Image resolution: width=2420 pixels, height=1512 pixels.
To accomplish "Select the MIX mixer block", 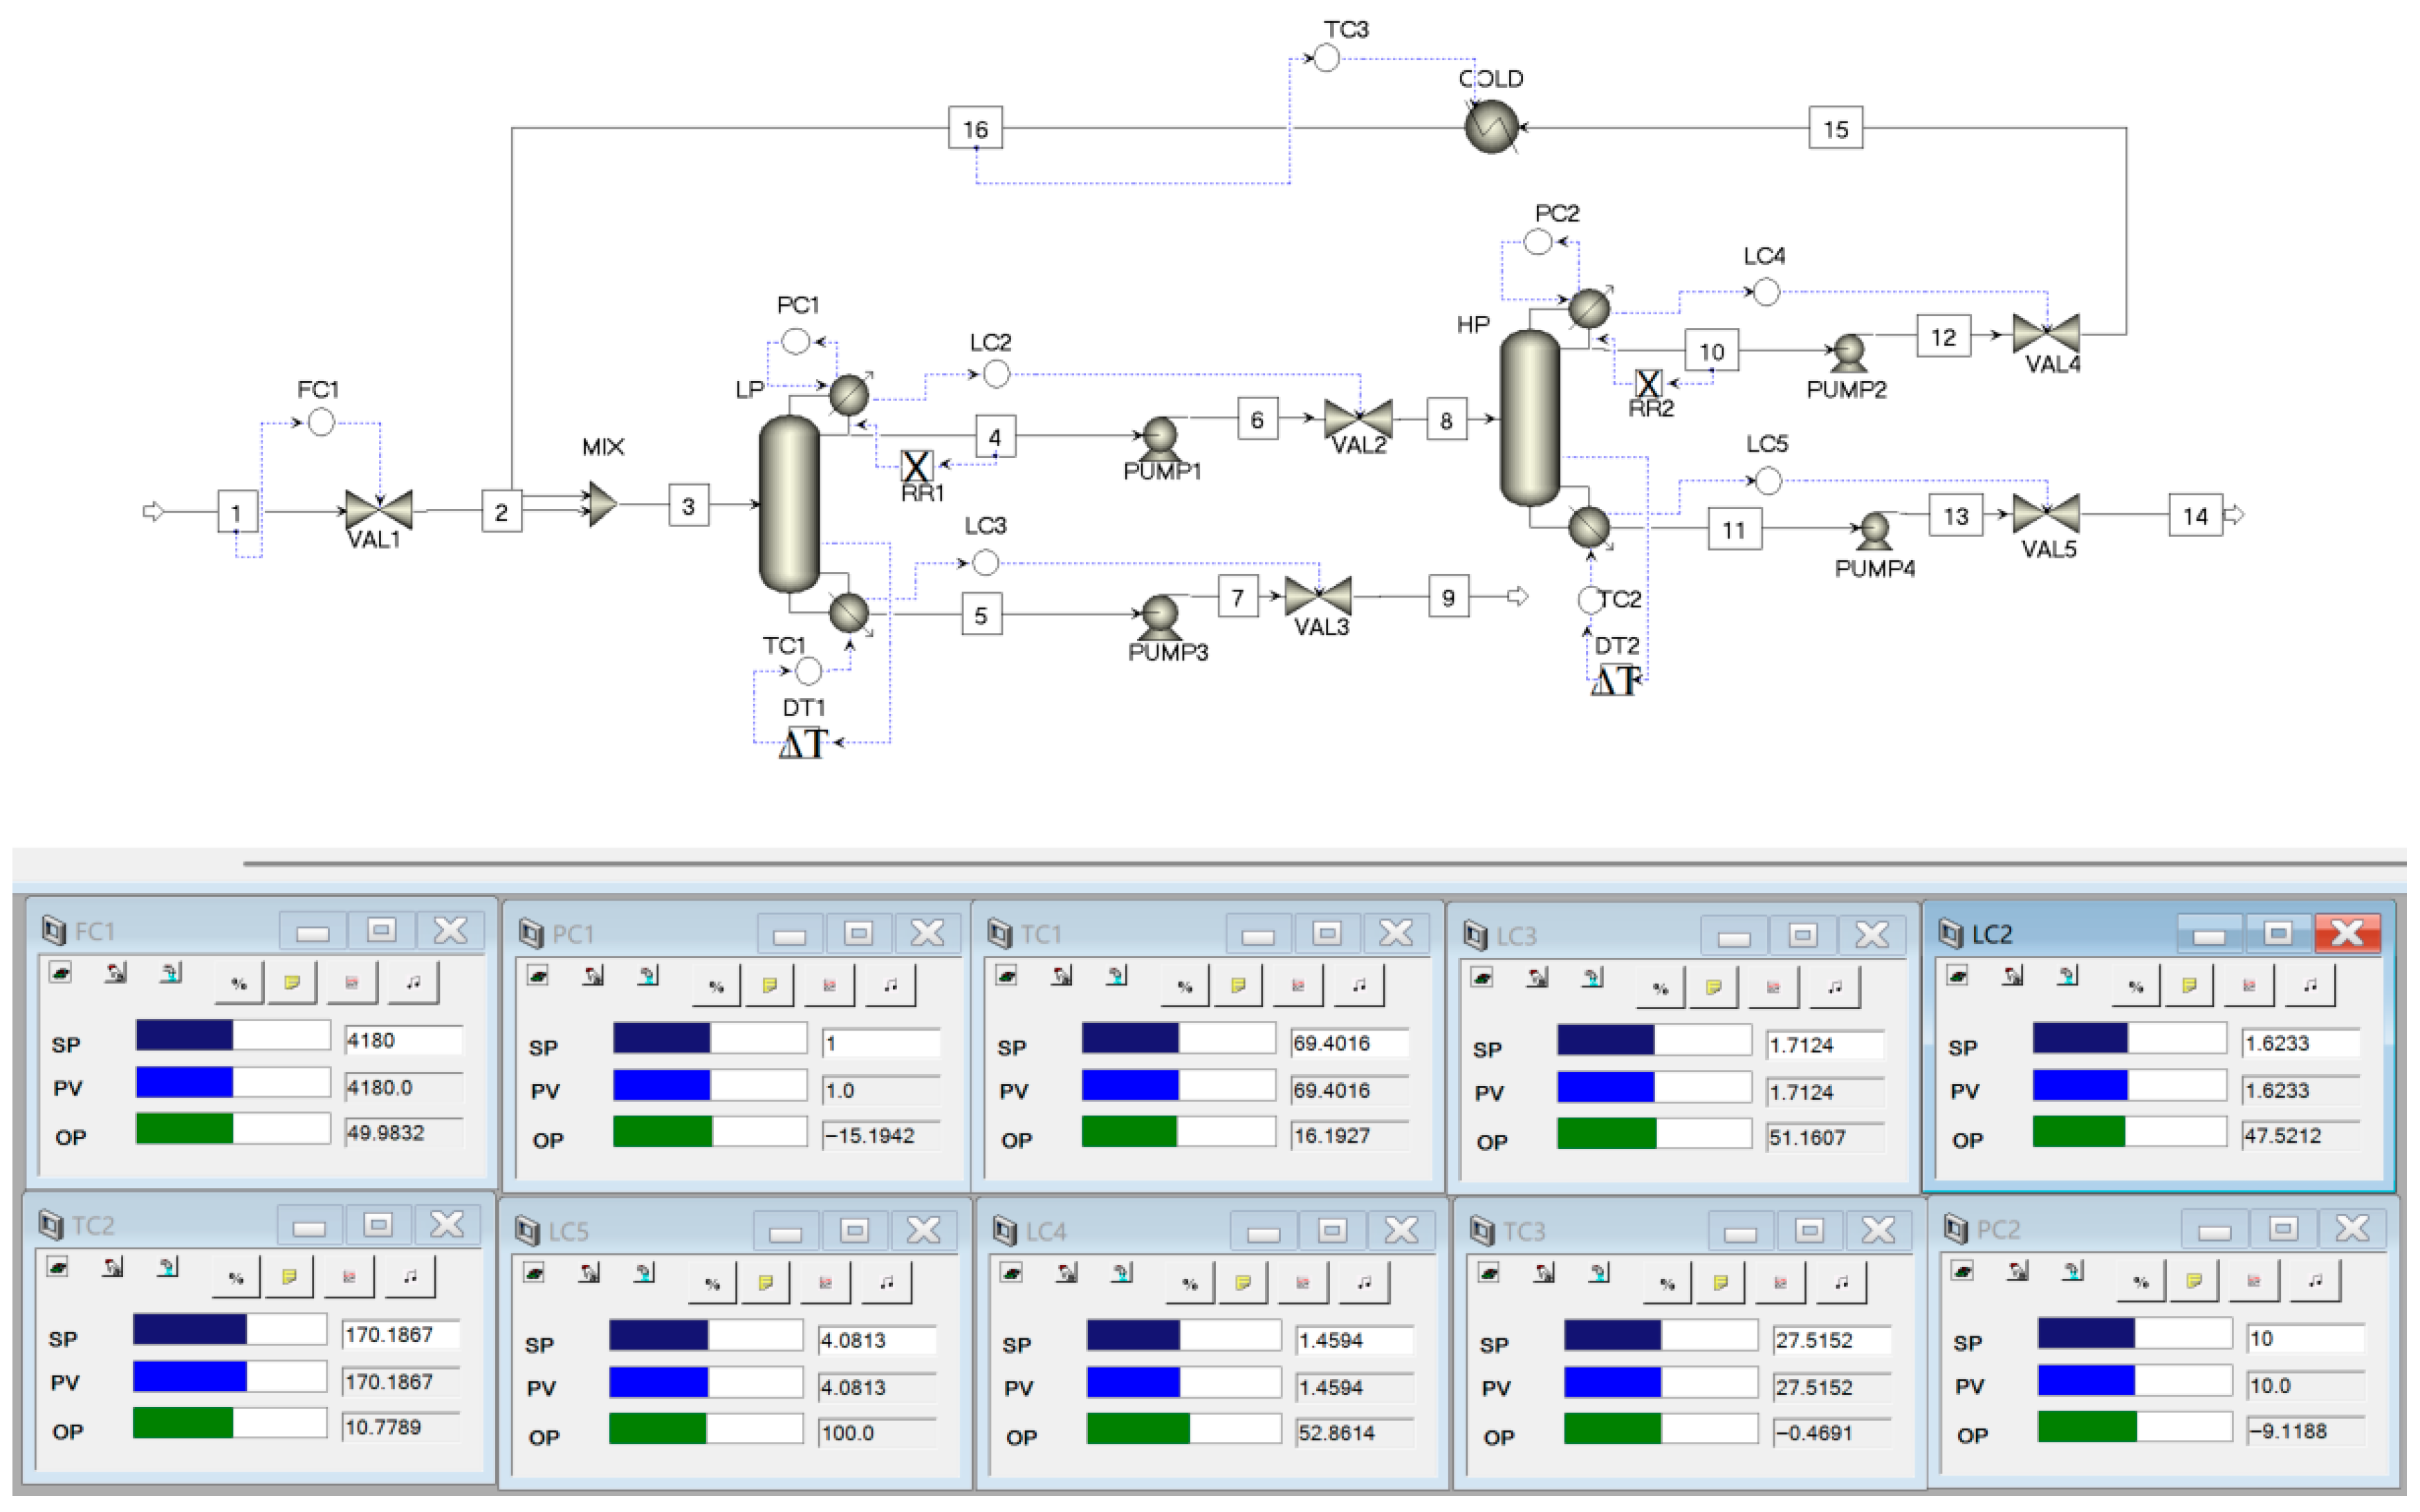I will (x=601, y=504).
